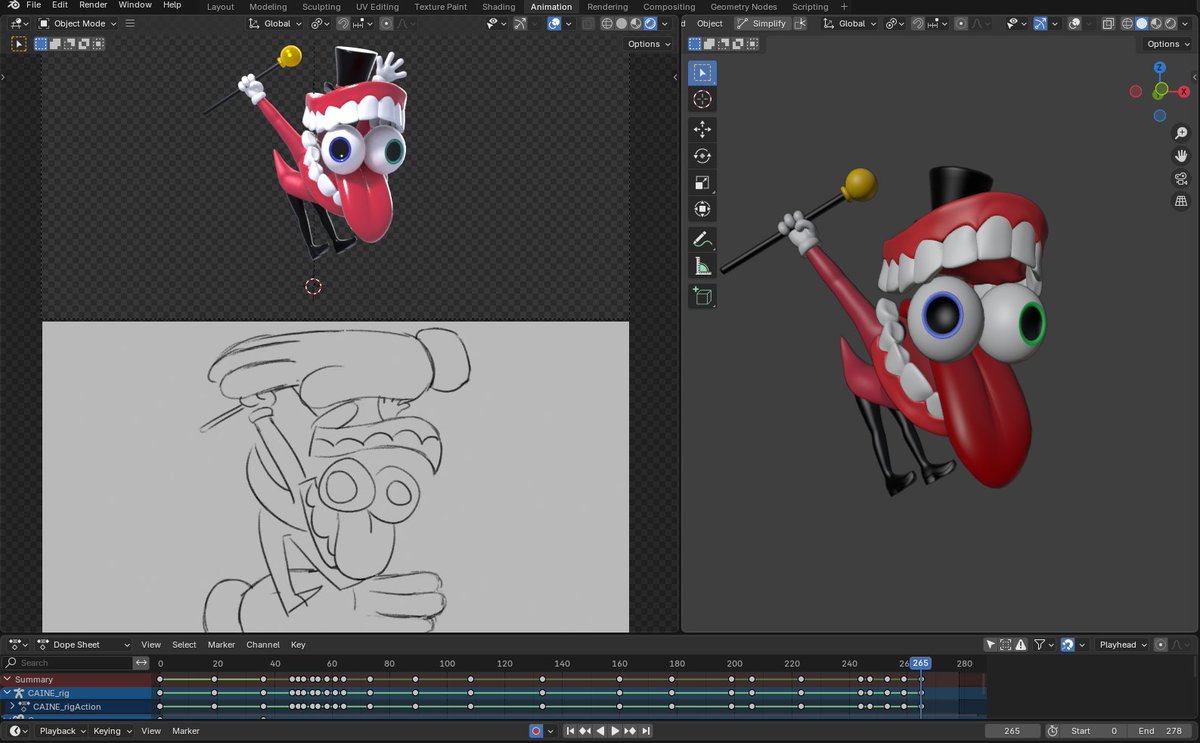Switch right viewport to material preview shading

pos(1156,23)
